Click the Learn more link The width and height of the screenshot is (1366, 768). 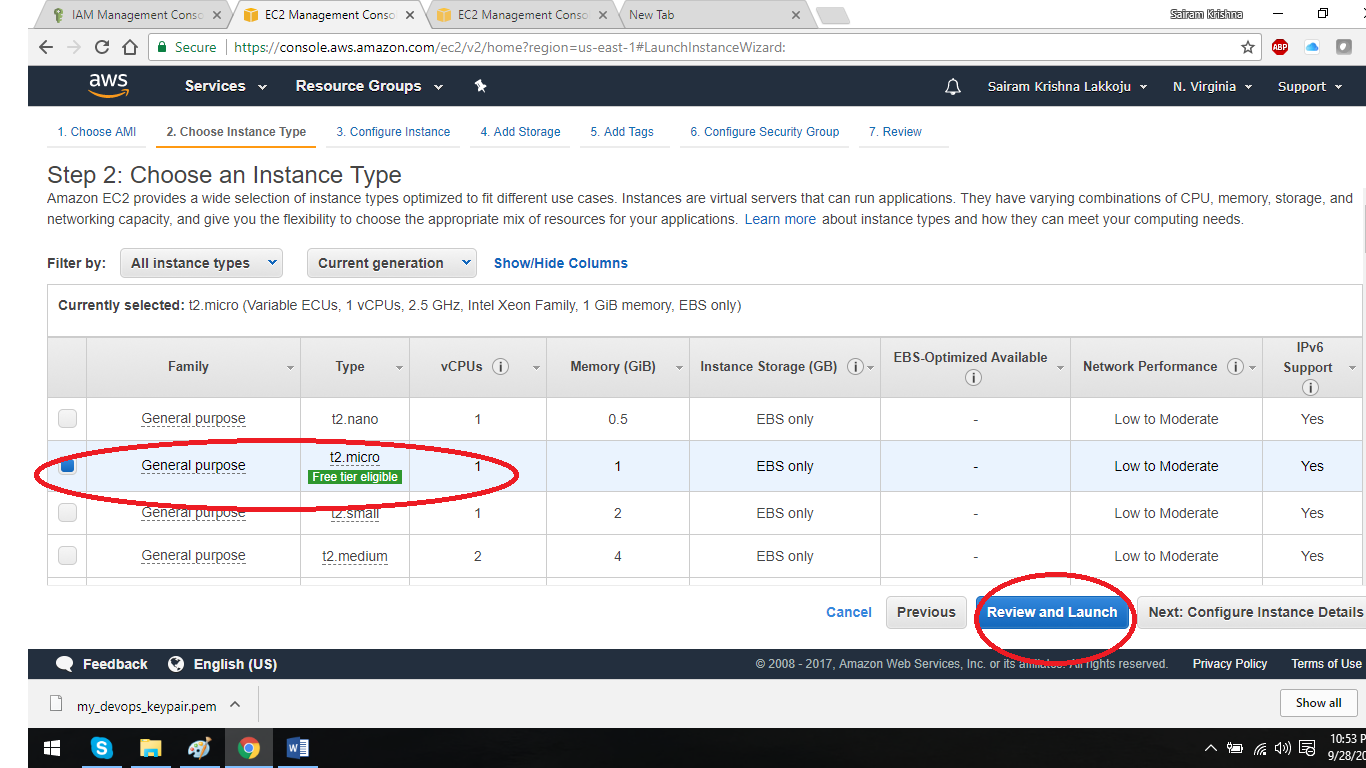pyautogui.click(x=780, y=219)
